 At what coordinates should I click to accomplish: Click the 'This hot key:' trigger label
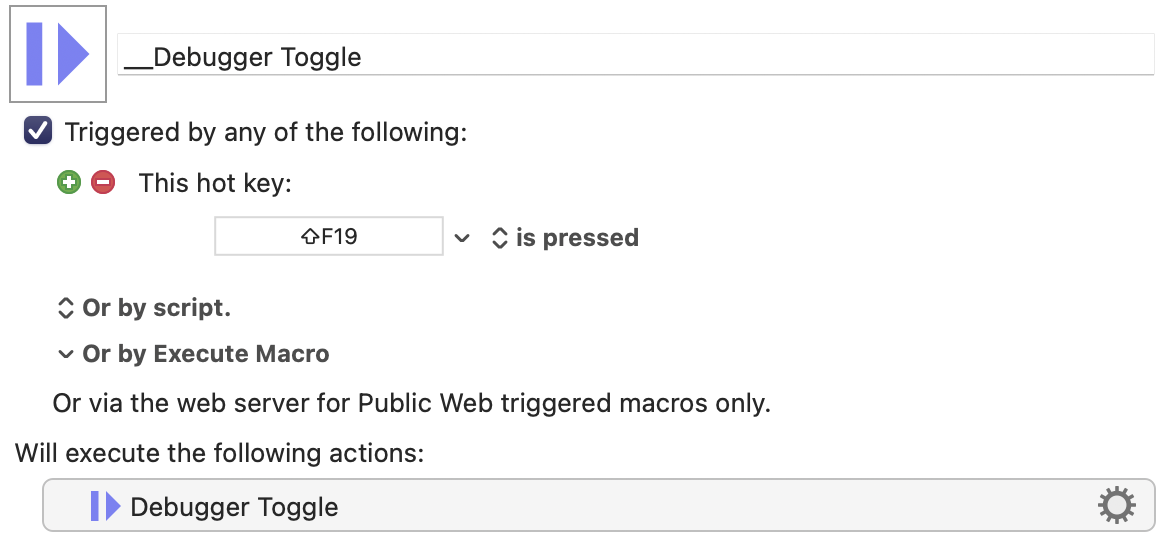(x=215, y=183)
